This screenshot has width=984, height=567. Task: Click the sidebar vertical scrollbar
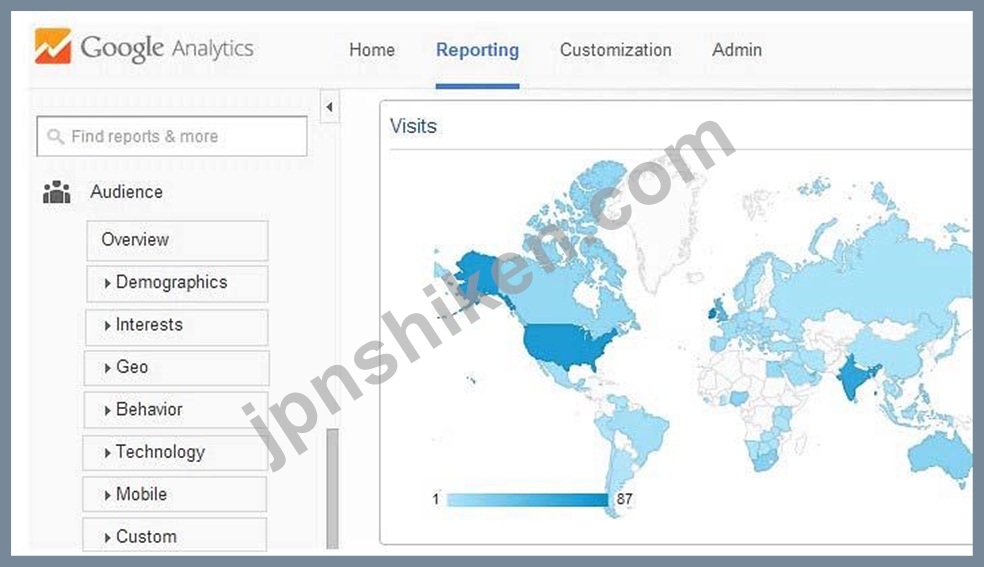(333, 489)
